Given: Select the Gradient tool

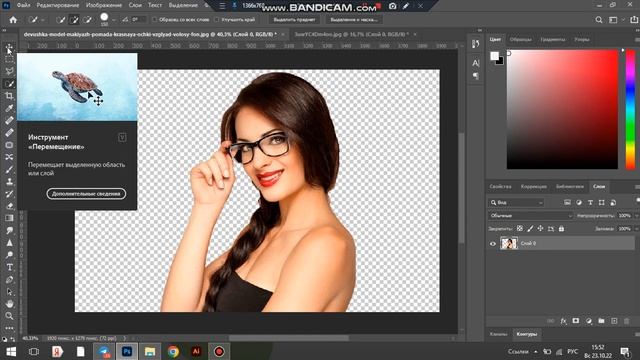Looking at the screenshot, I should (9, 218).
